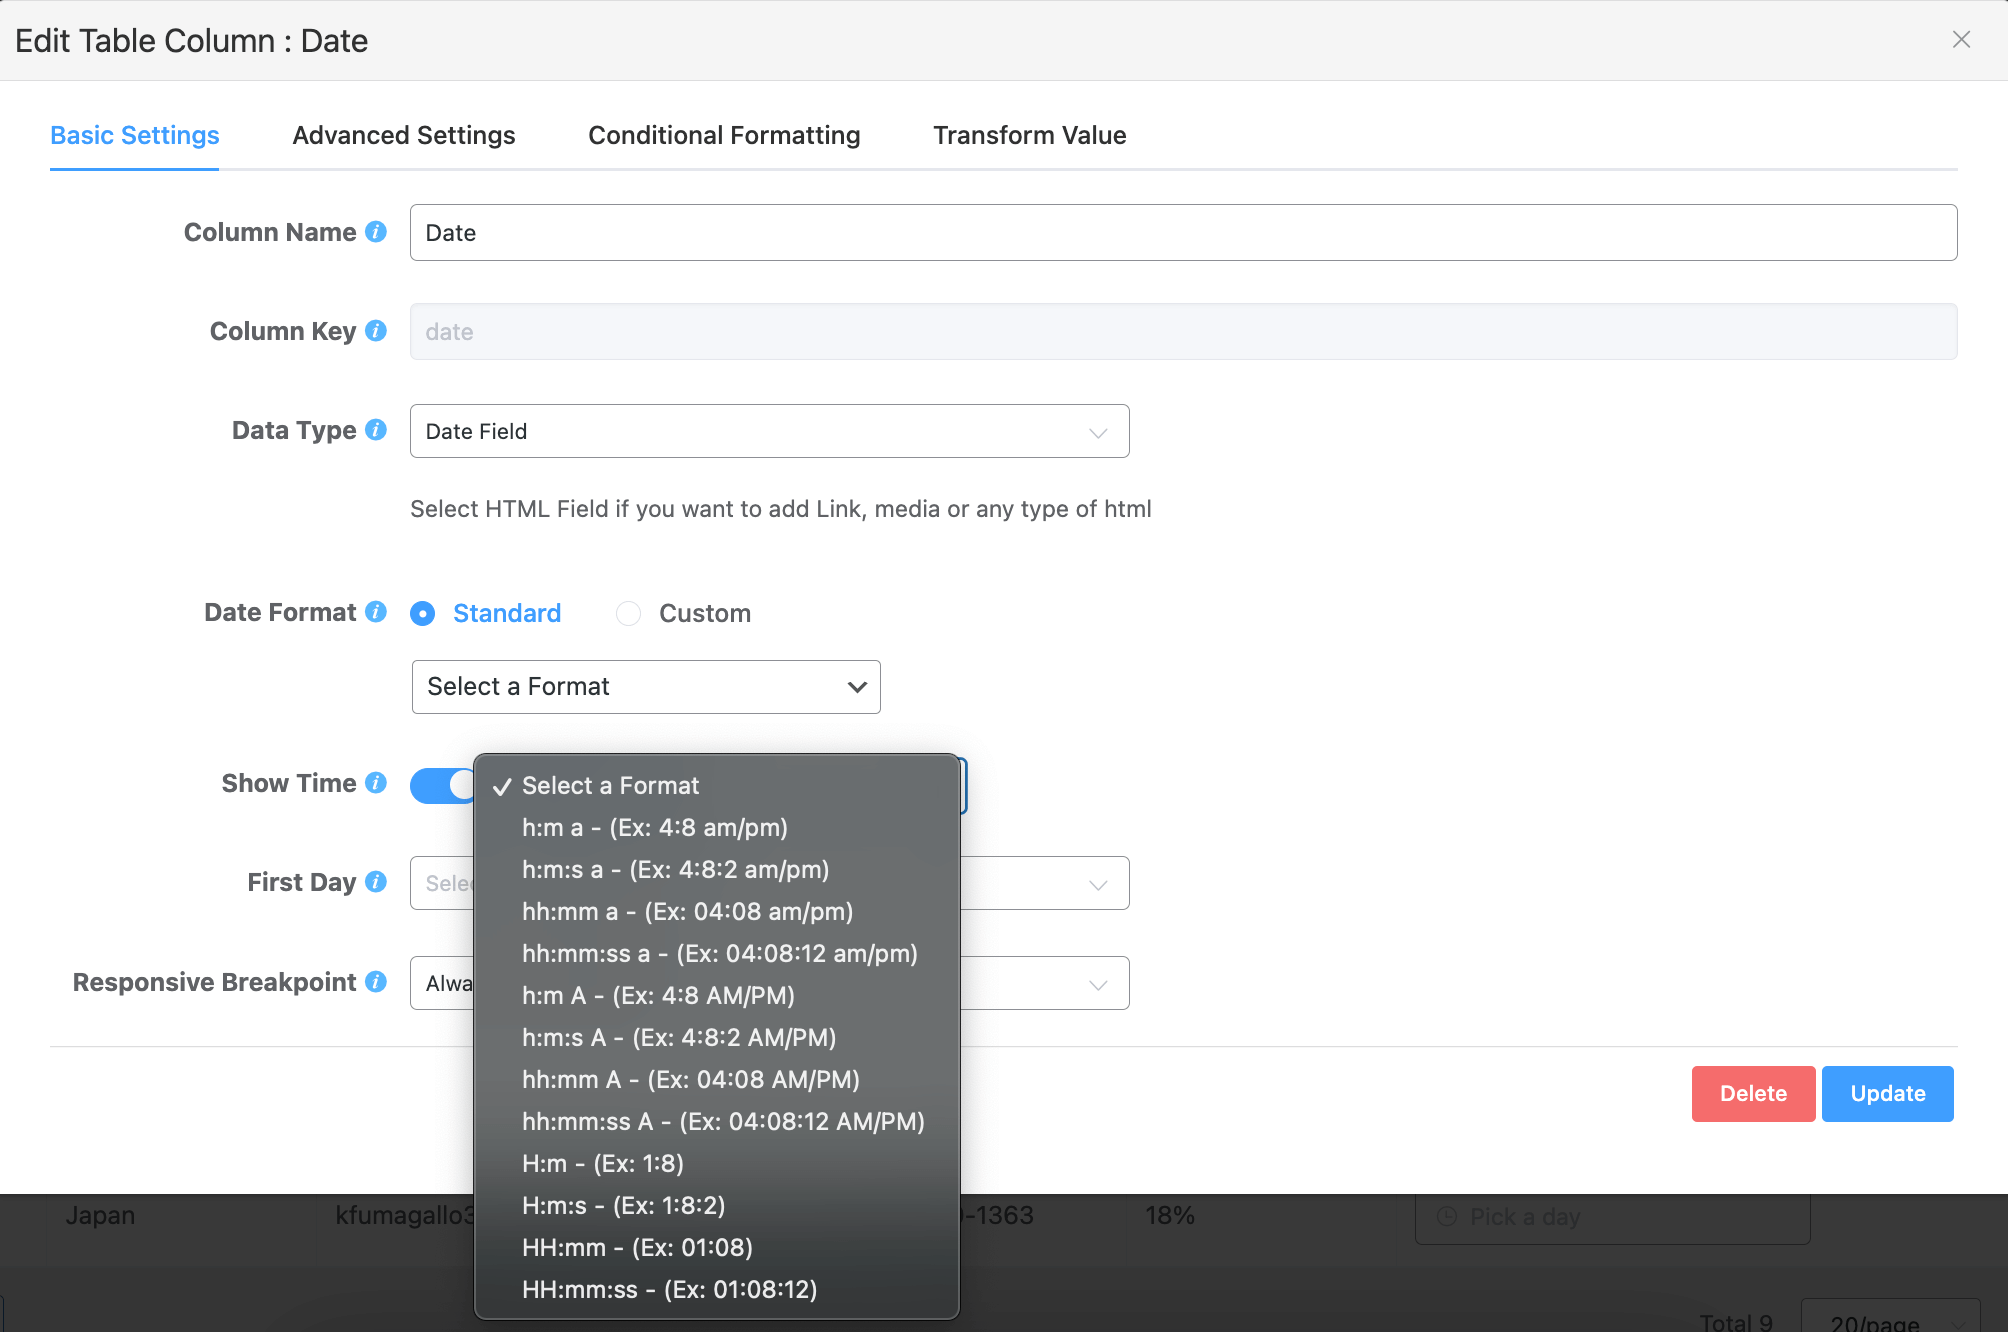The height and width of the screenshot is (1332, 2008).
Task: Open the Conditional Formatting tab
Action: coord(723,136)
